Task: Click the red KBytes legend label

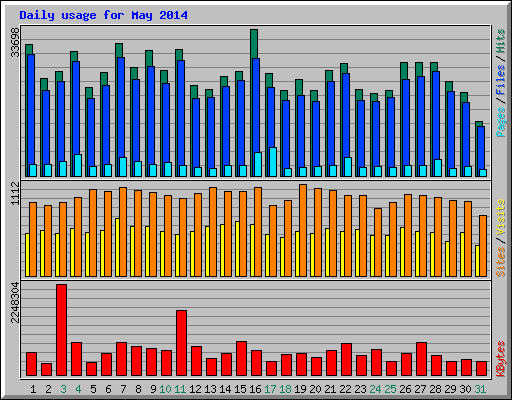Action: tap(500, 359)
